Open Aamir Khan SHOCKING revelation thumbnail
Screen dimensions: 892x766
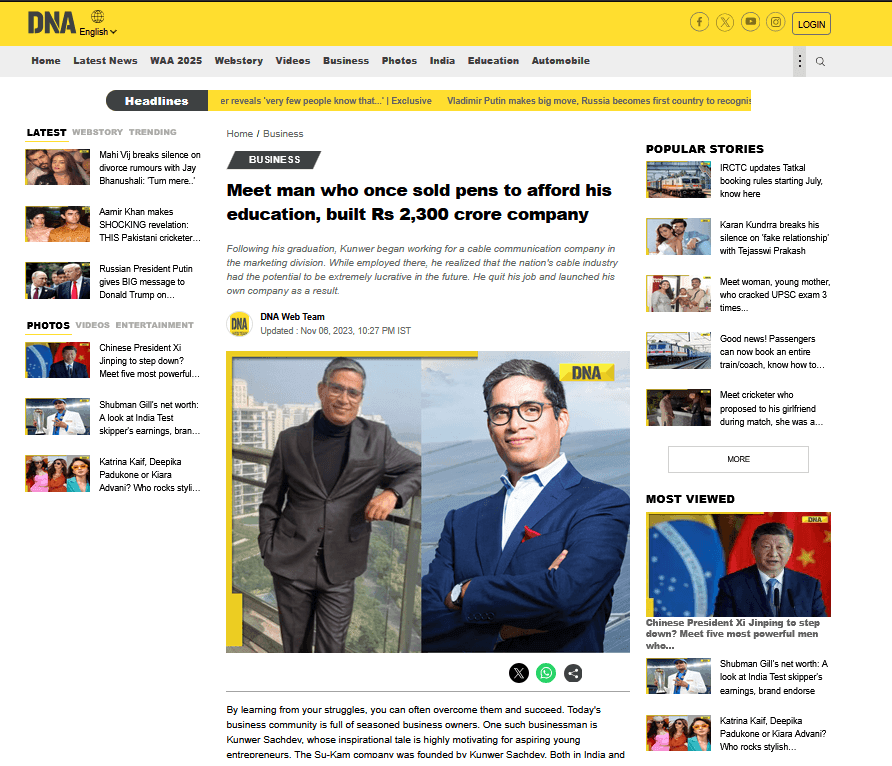point(57,224)
